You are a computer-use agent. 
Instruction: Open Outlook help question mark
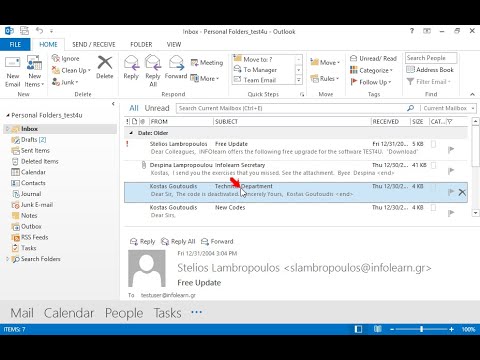pos(412,31)
